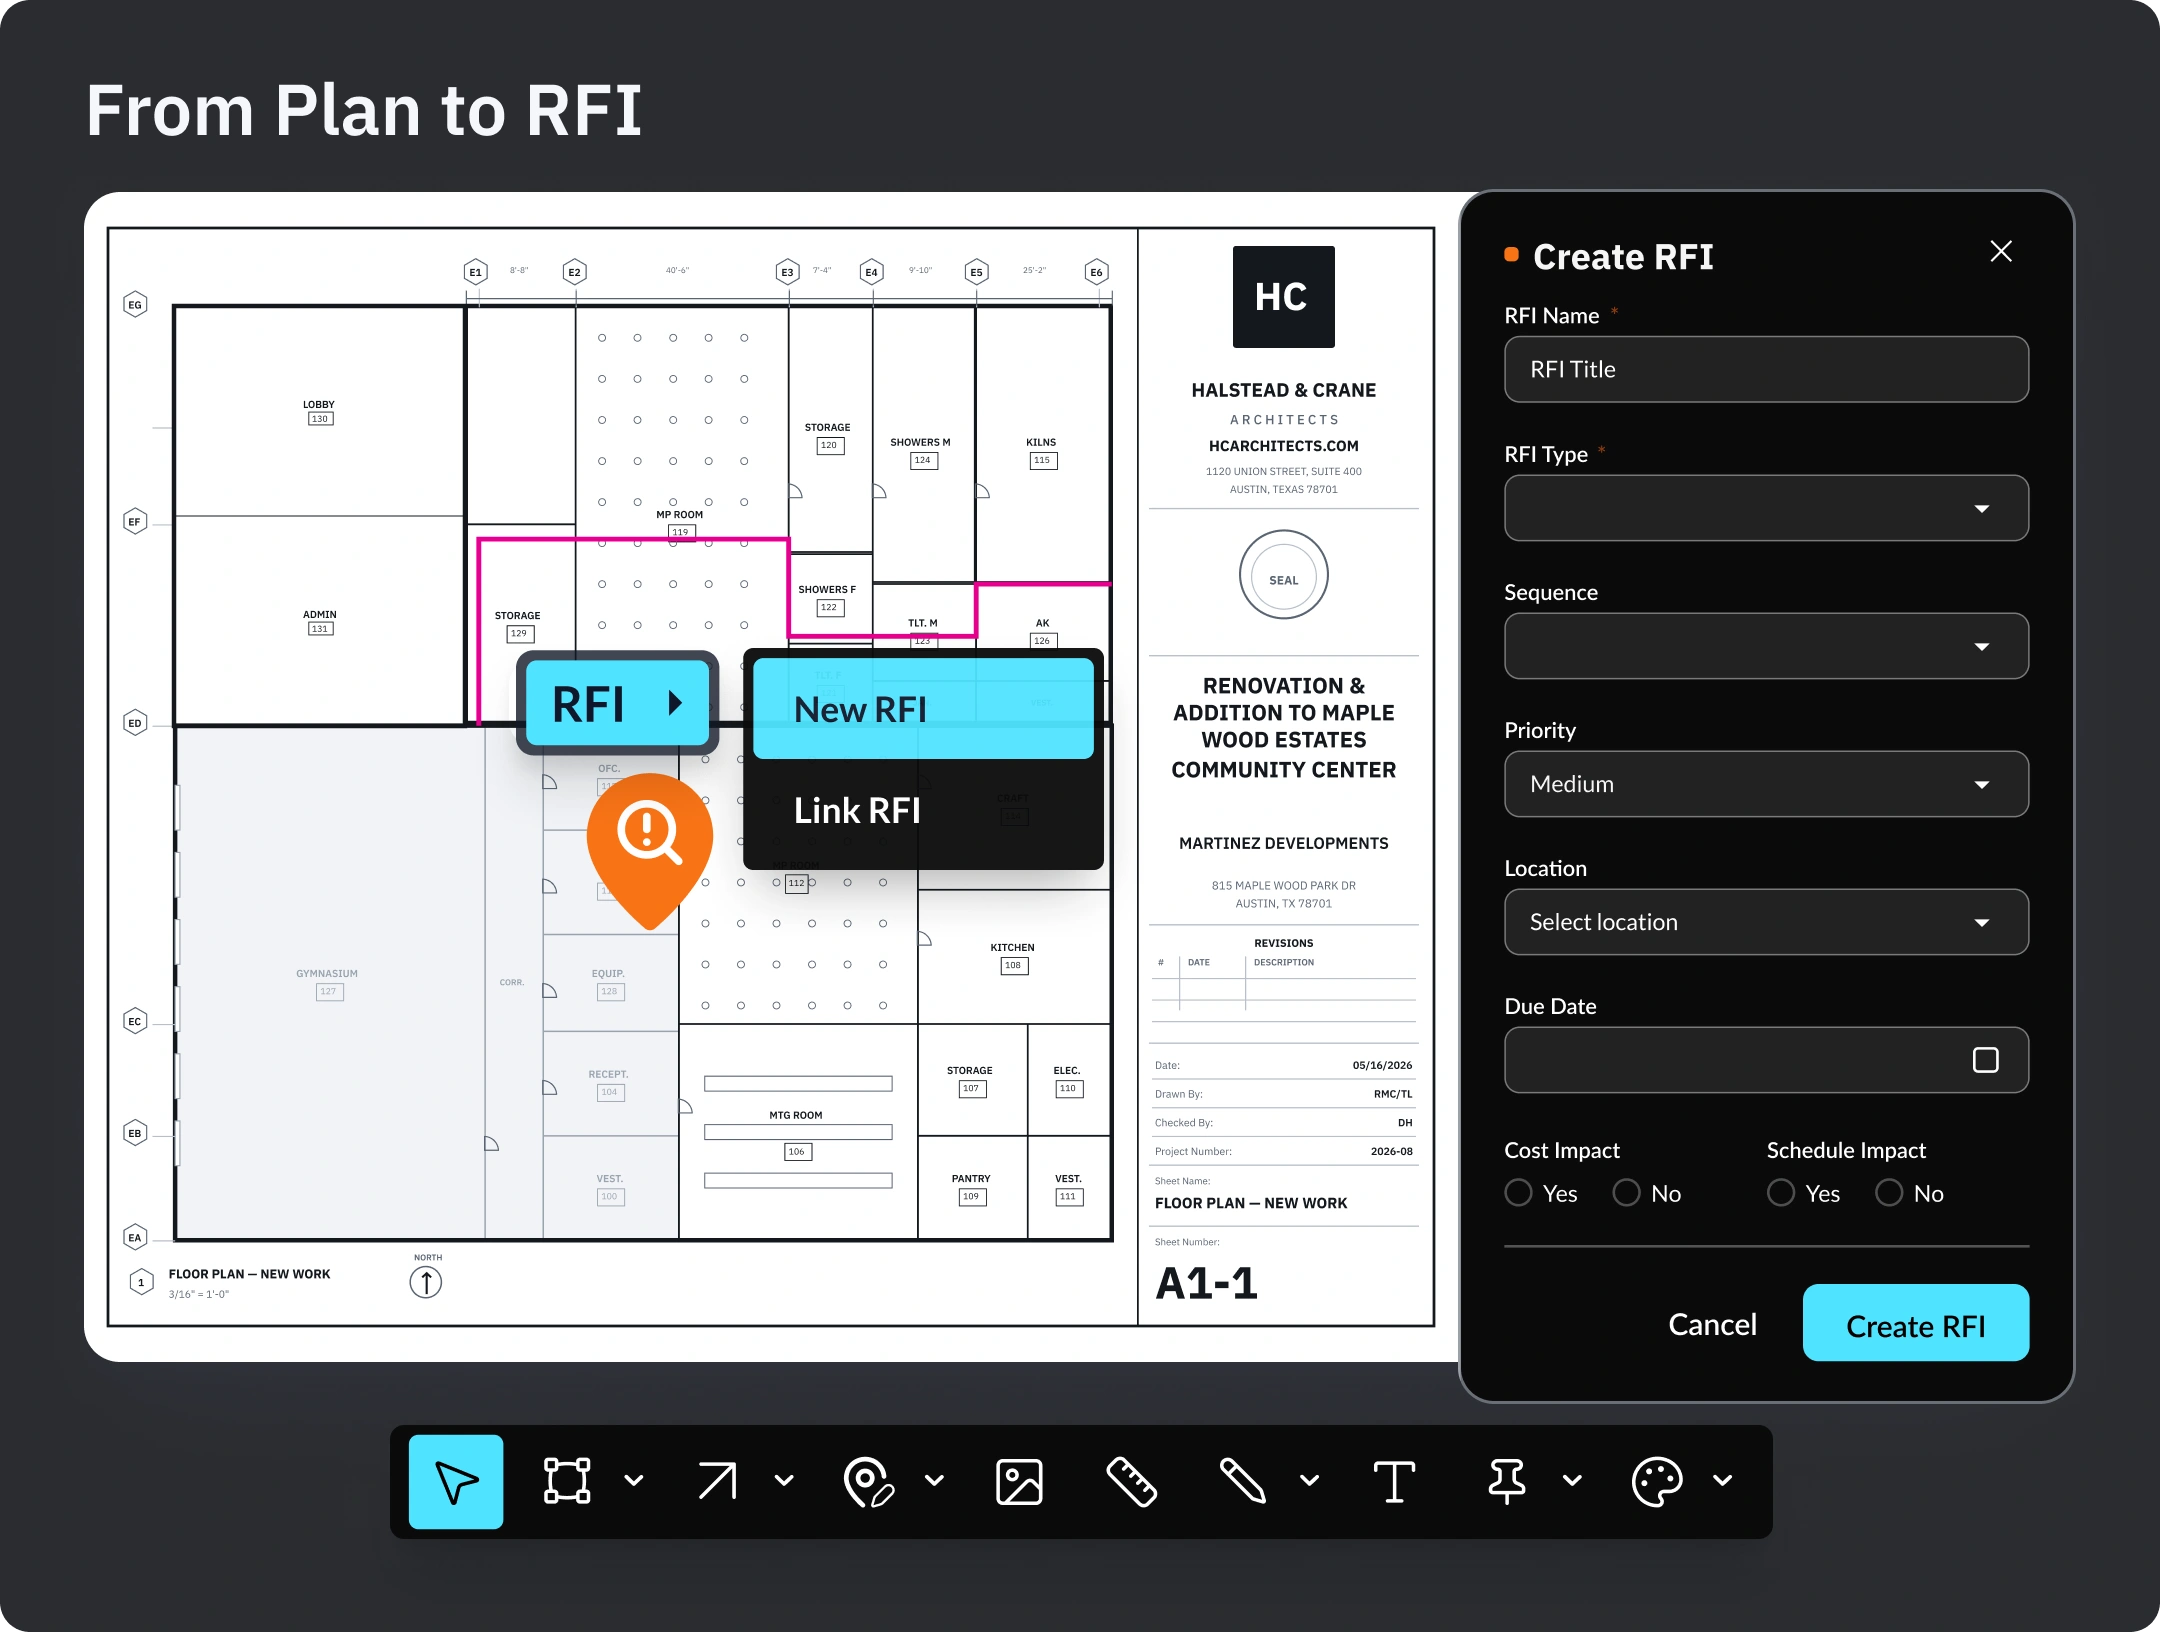The image size is (2160, 1632).
Task: Click the Due Date input field
Action: 1766,1060
